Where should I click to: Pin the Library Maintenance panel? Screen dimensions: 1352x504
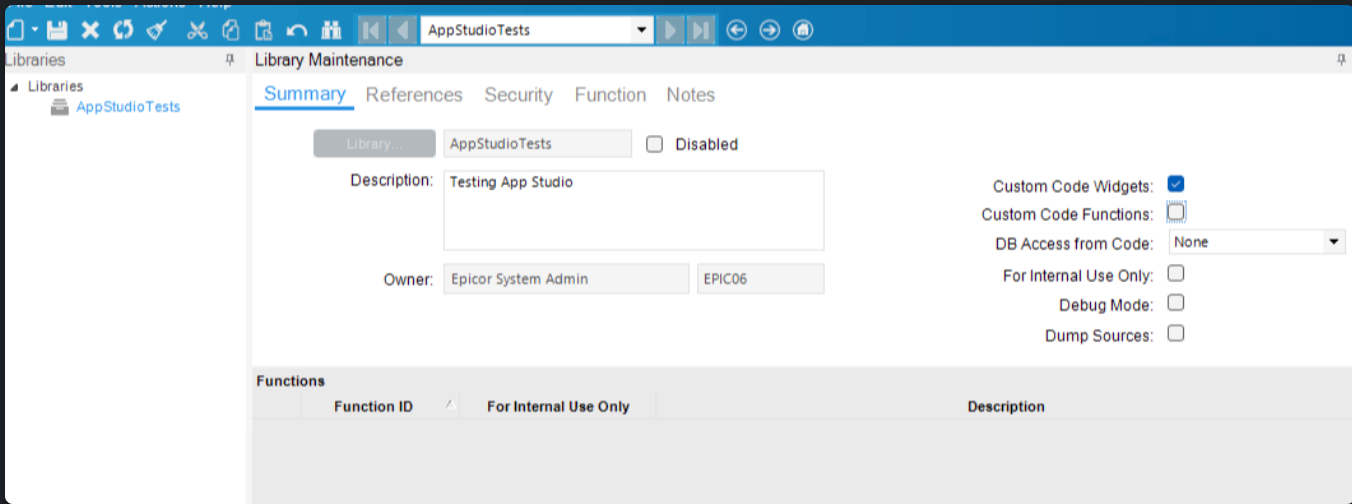click(x=1341, y=60)
